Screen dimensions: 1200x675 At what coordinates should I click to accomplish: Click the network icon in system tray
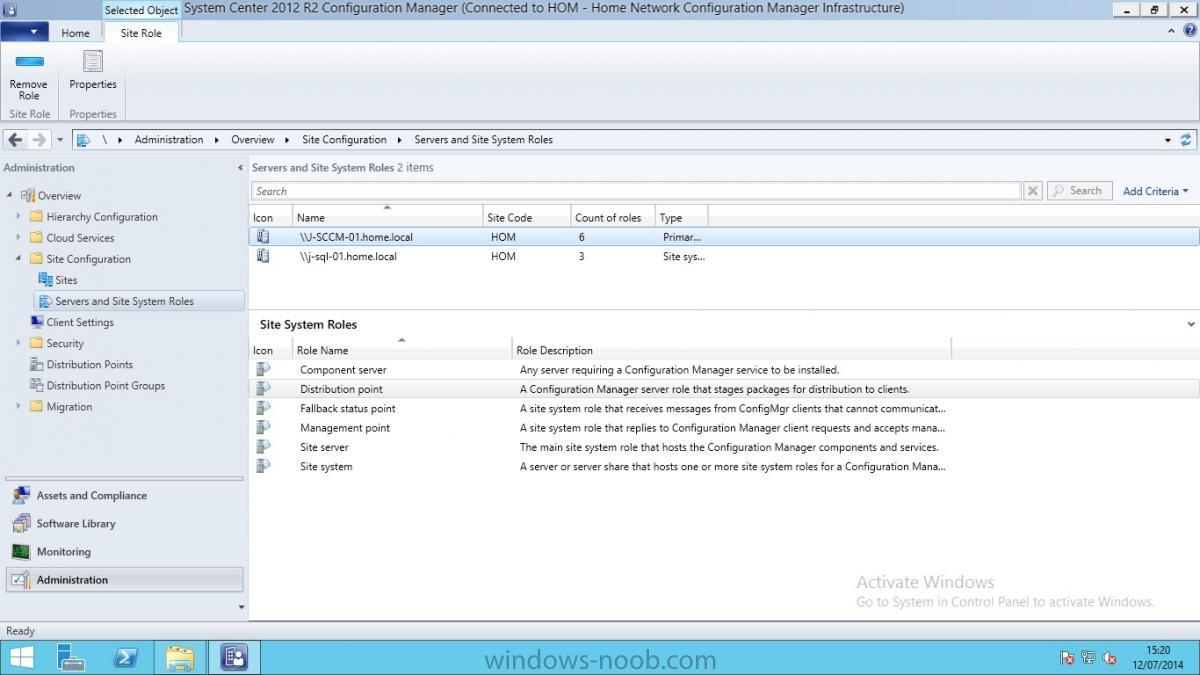coord(1088,658)
